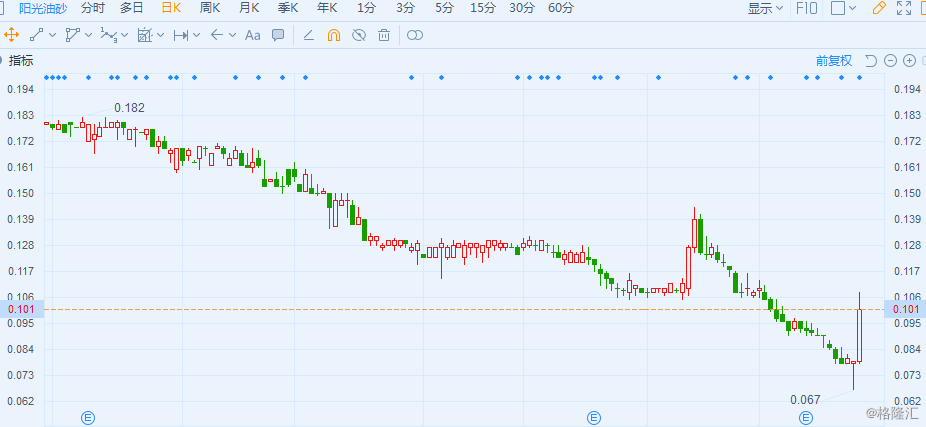
Task: Toggle hide drawings eye icon
Action: [358, 35]
